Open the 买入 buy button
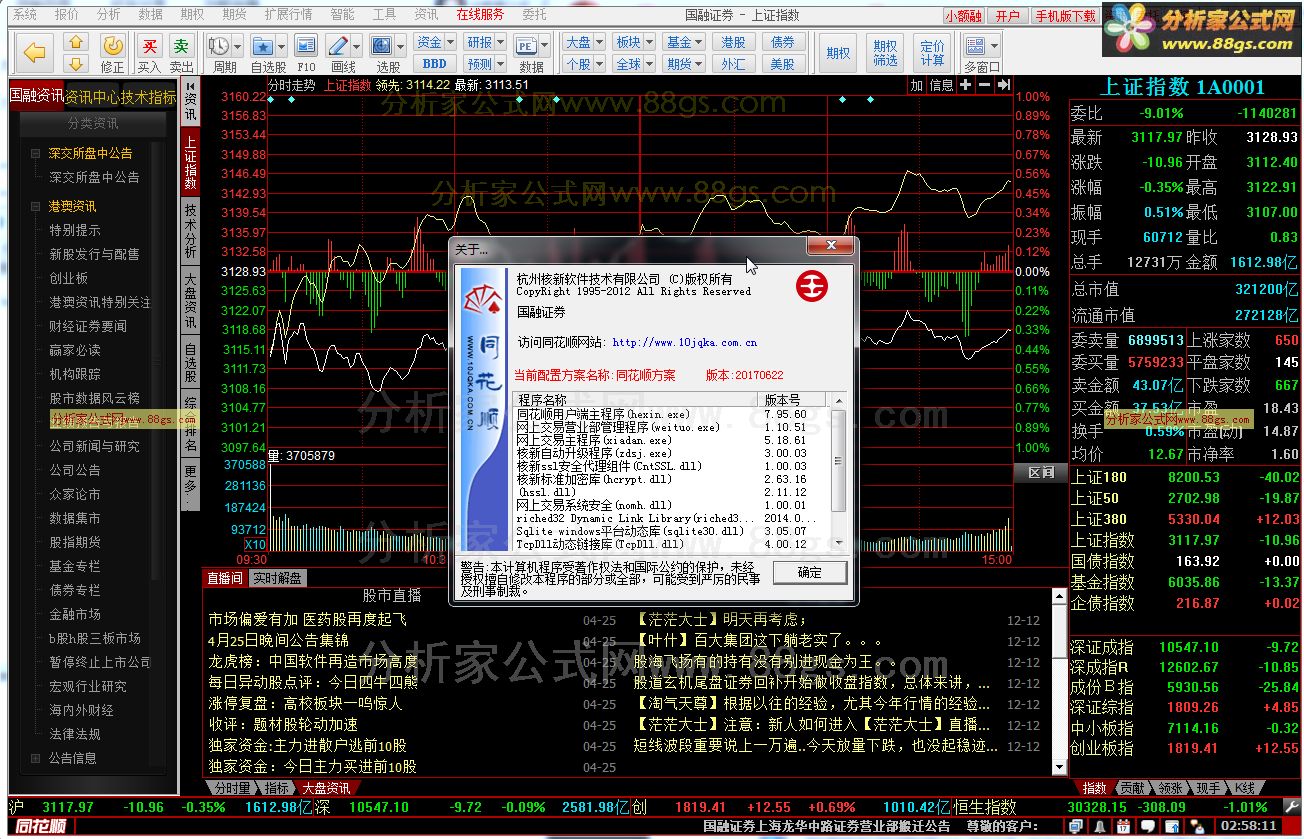 (x=150, y=45)
